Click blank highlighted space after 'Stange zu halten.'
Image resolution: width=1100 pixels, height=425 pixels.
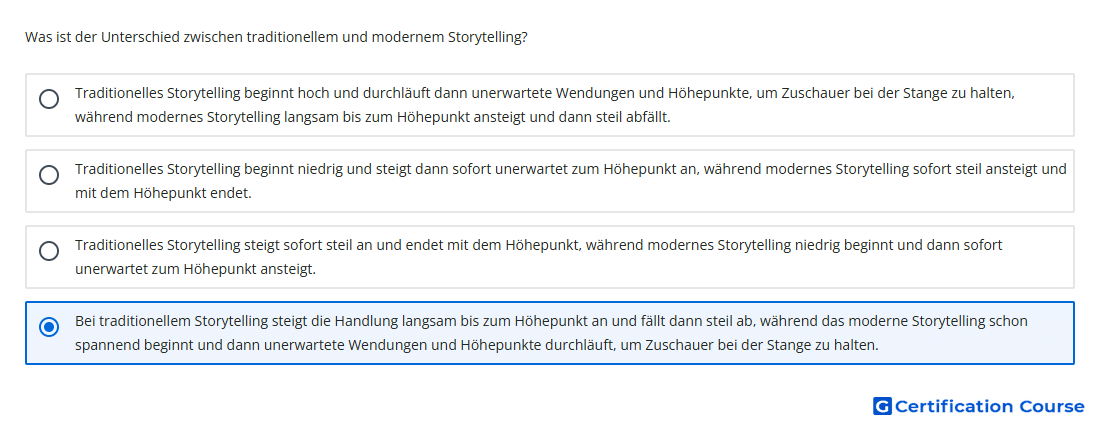975,345
